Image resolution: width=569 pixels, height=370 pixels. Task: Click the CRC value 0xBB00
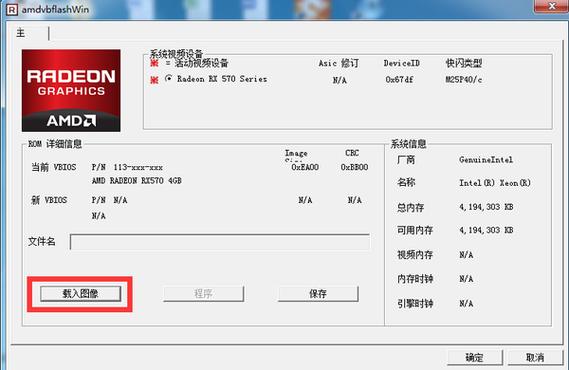[354, 167]
